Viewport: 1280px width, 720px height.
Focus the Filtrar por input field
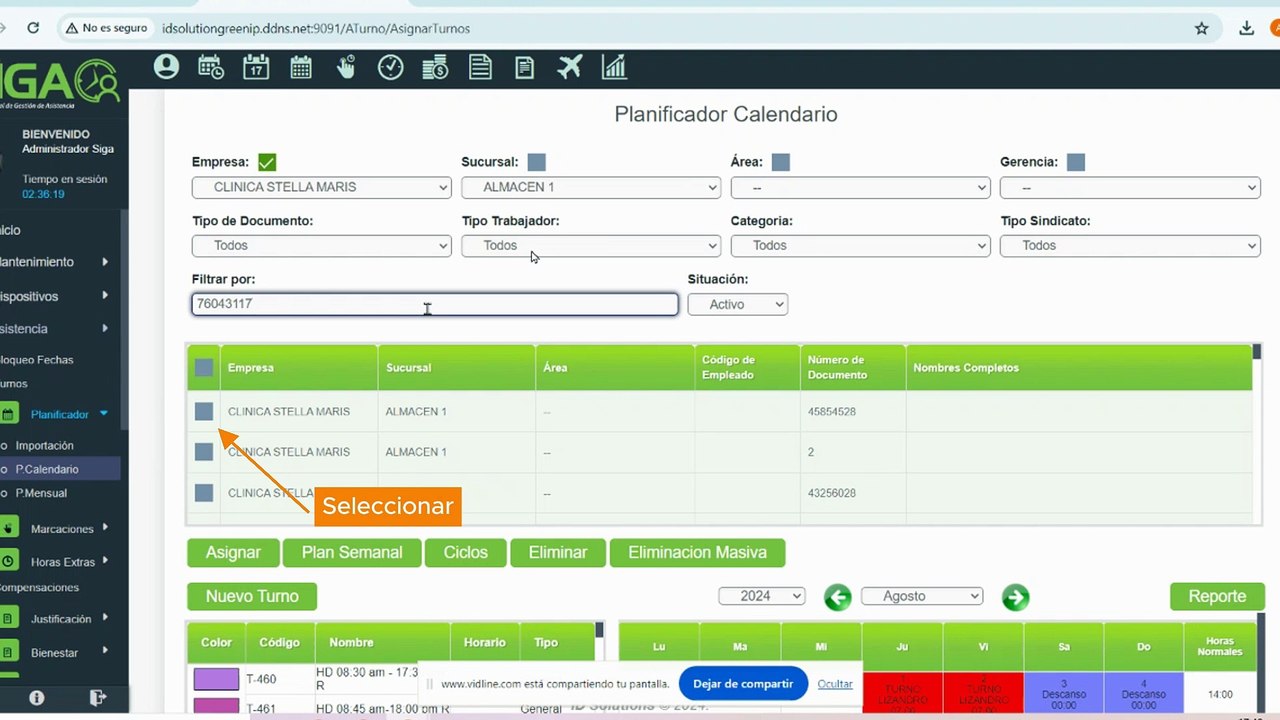[x=435, y=304]
